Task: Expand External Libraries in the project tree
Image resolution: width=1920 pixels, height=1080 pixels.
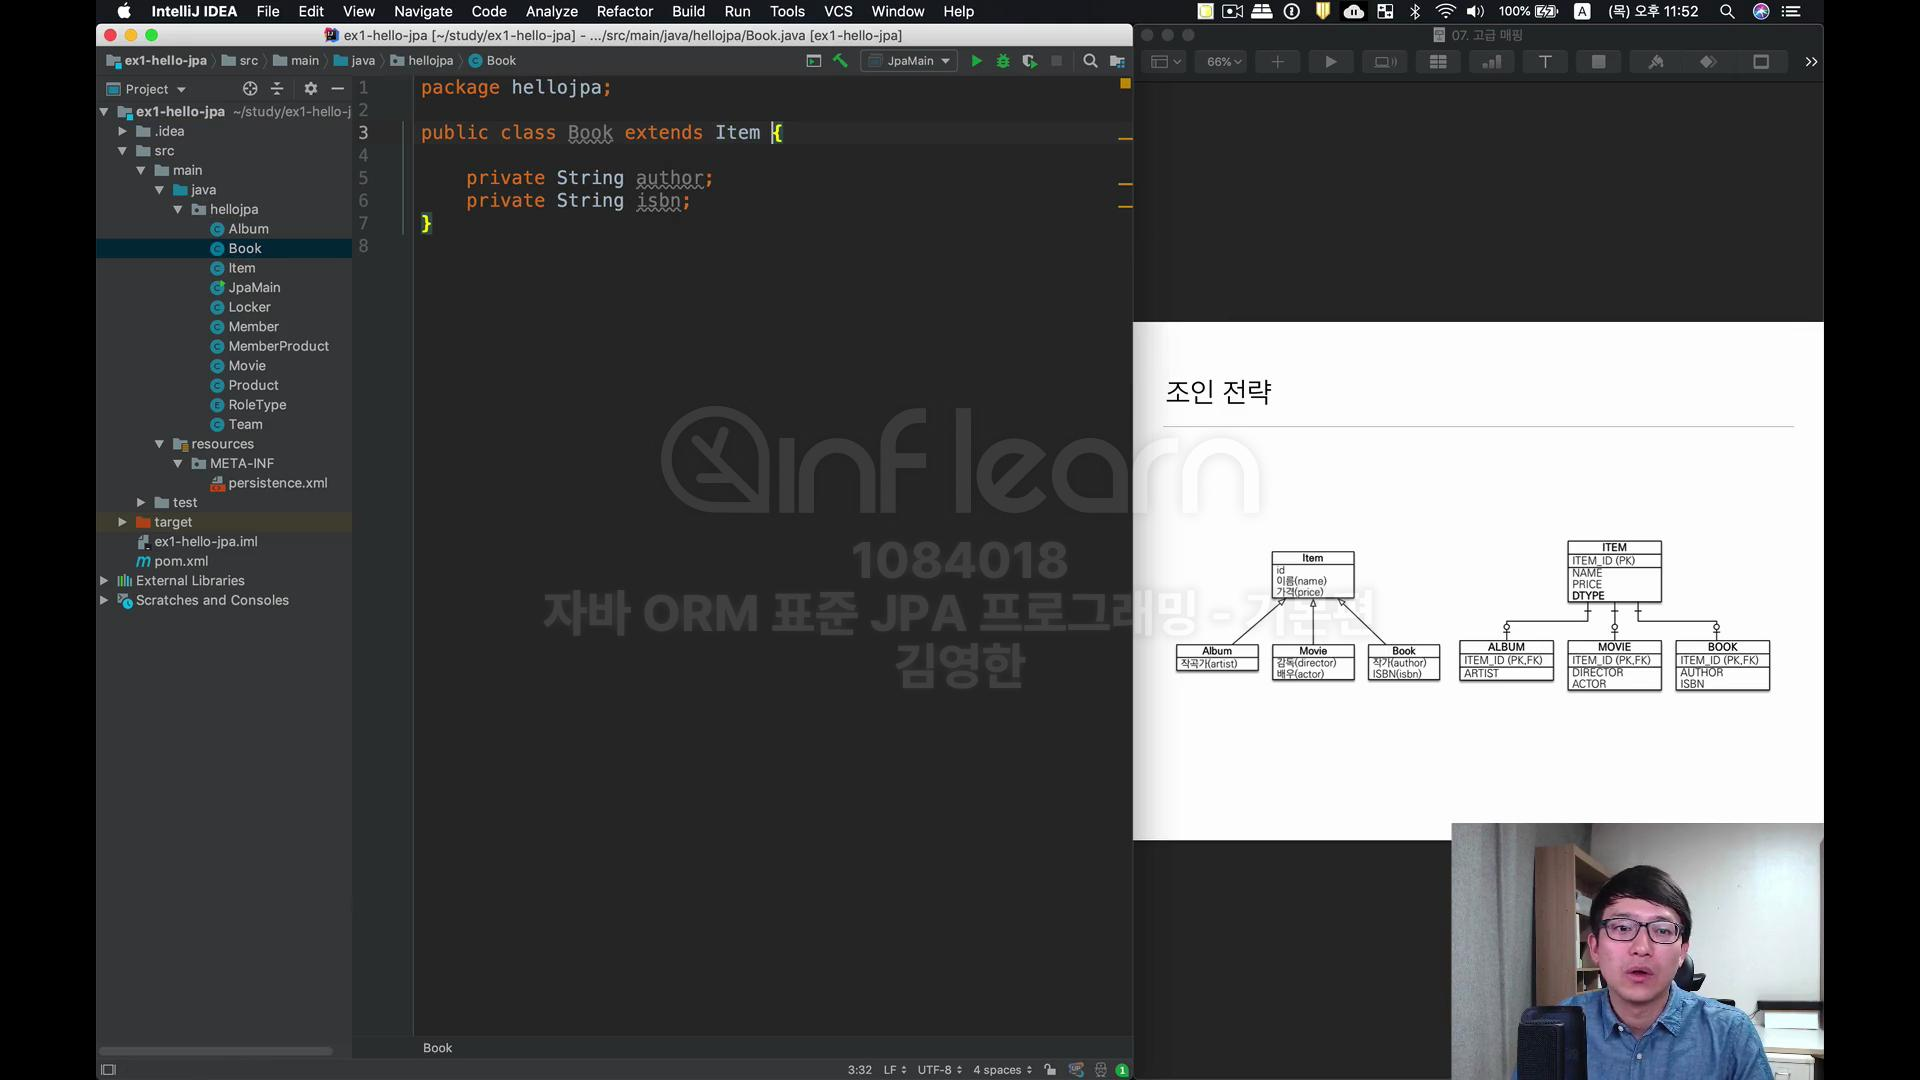Action: click(104, 581)
